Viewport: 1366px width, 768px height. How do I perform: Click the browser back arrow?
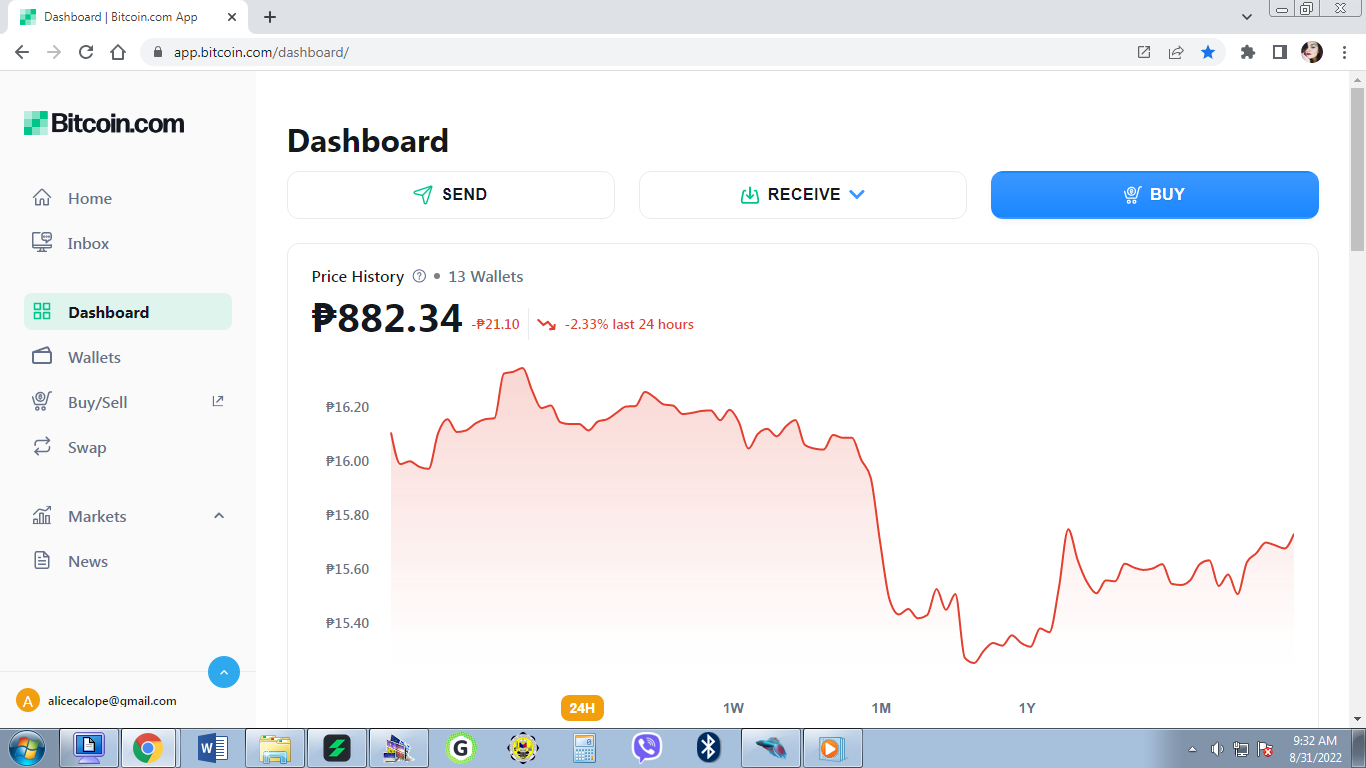[x=22, y=52]
